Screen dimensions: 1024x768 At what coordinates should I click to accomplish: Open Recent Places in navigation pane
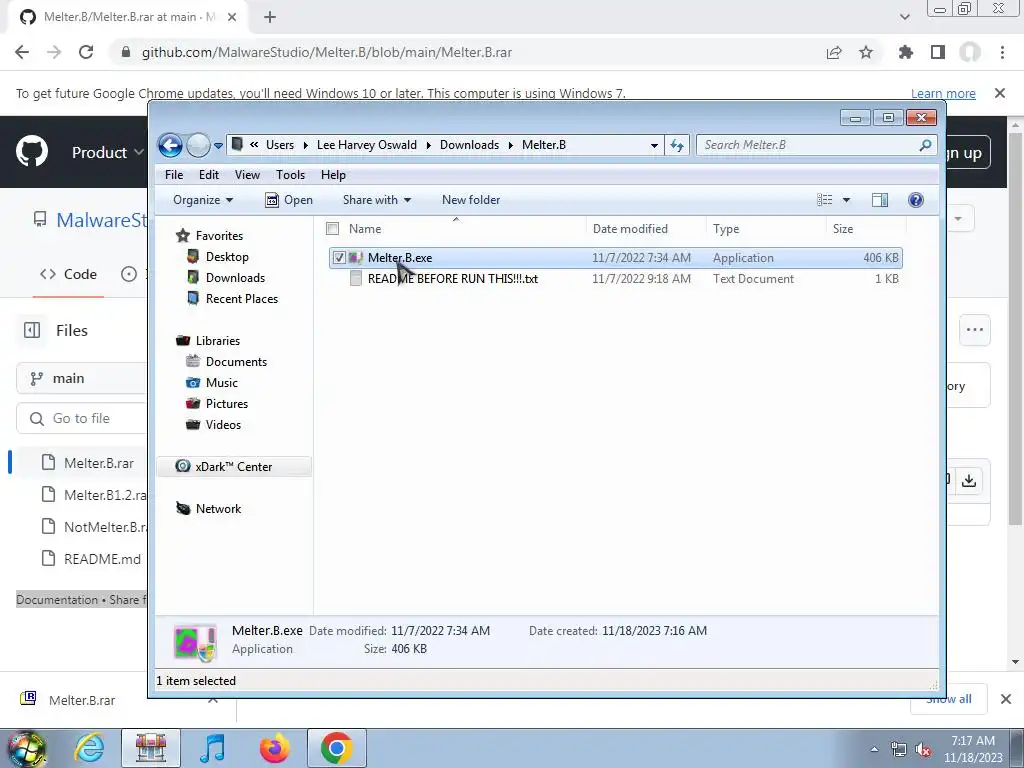[242, 298]
